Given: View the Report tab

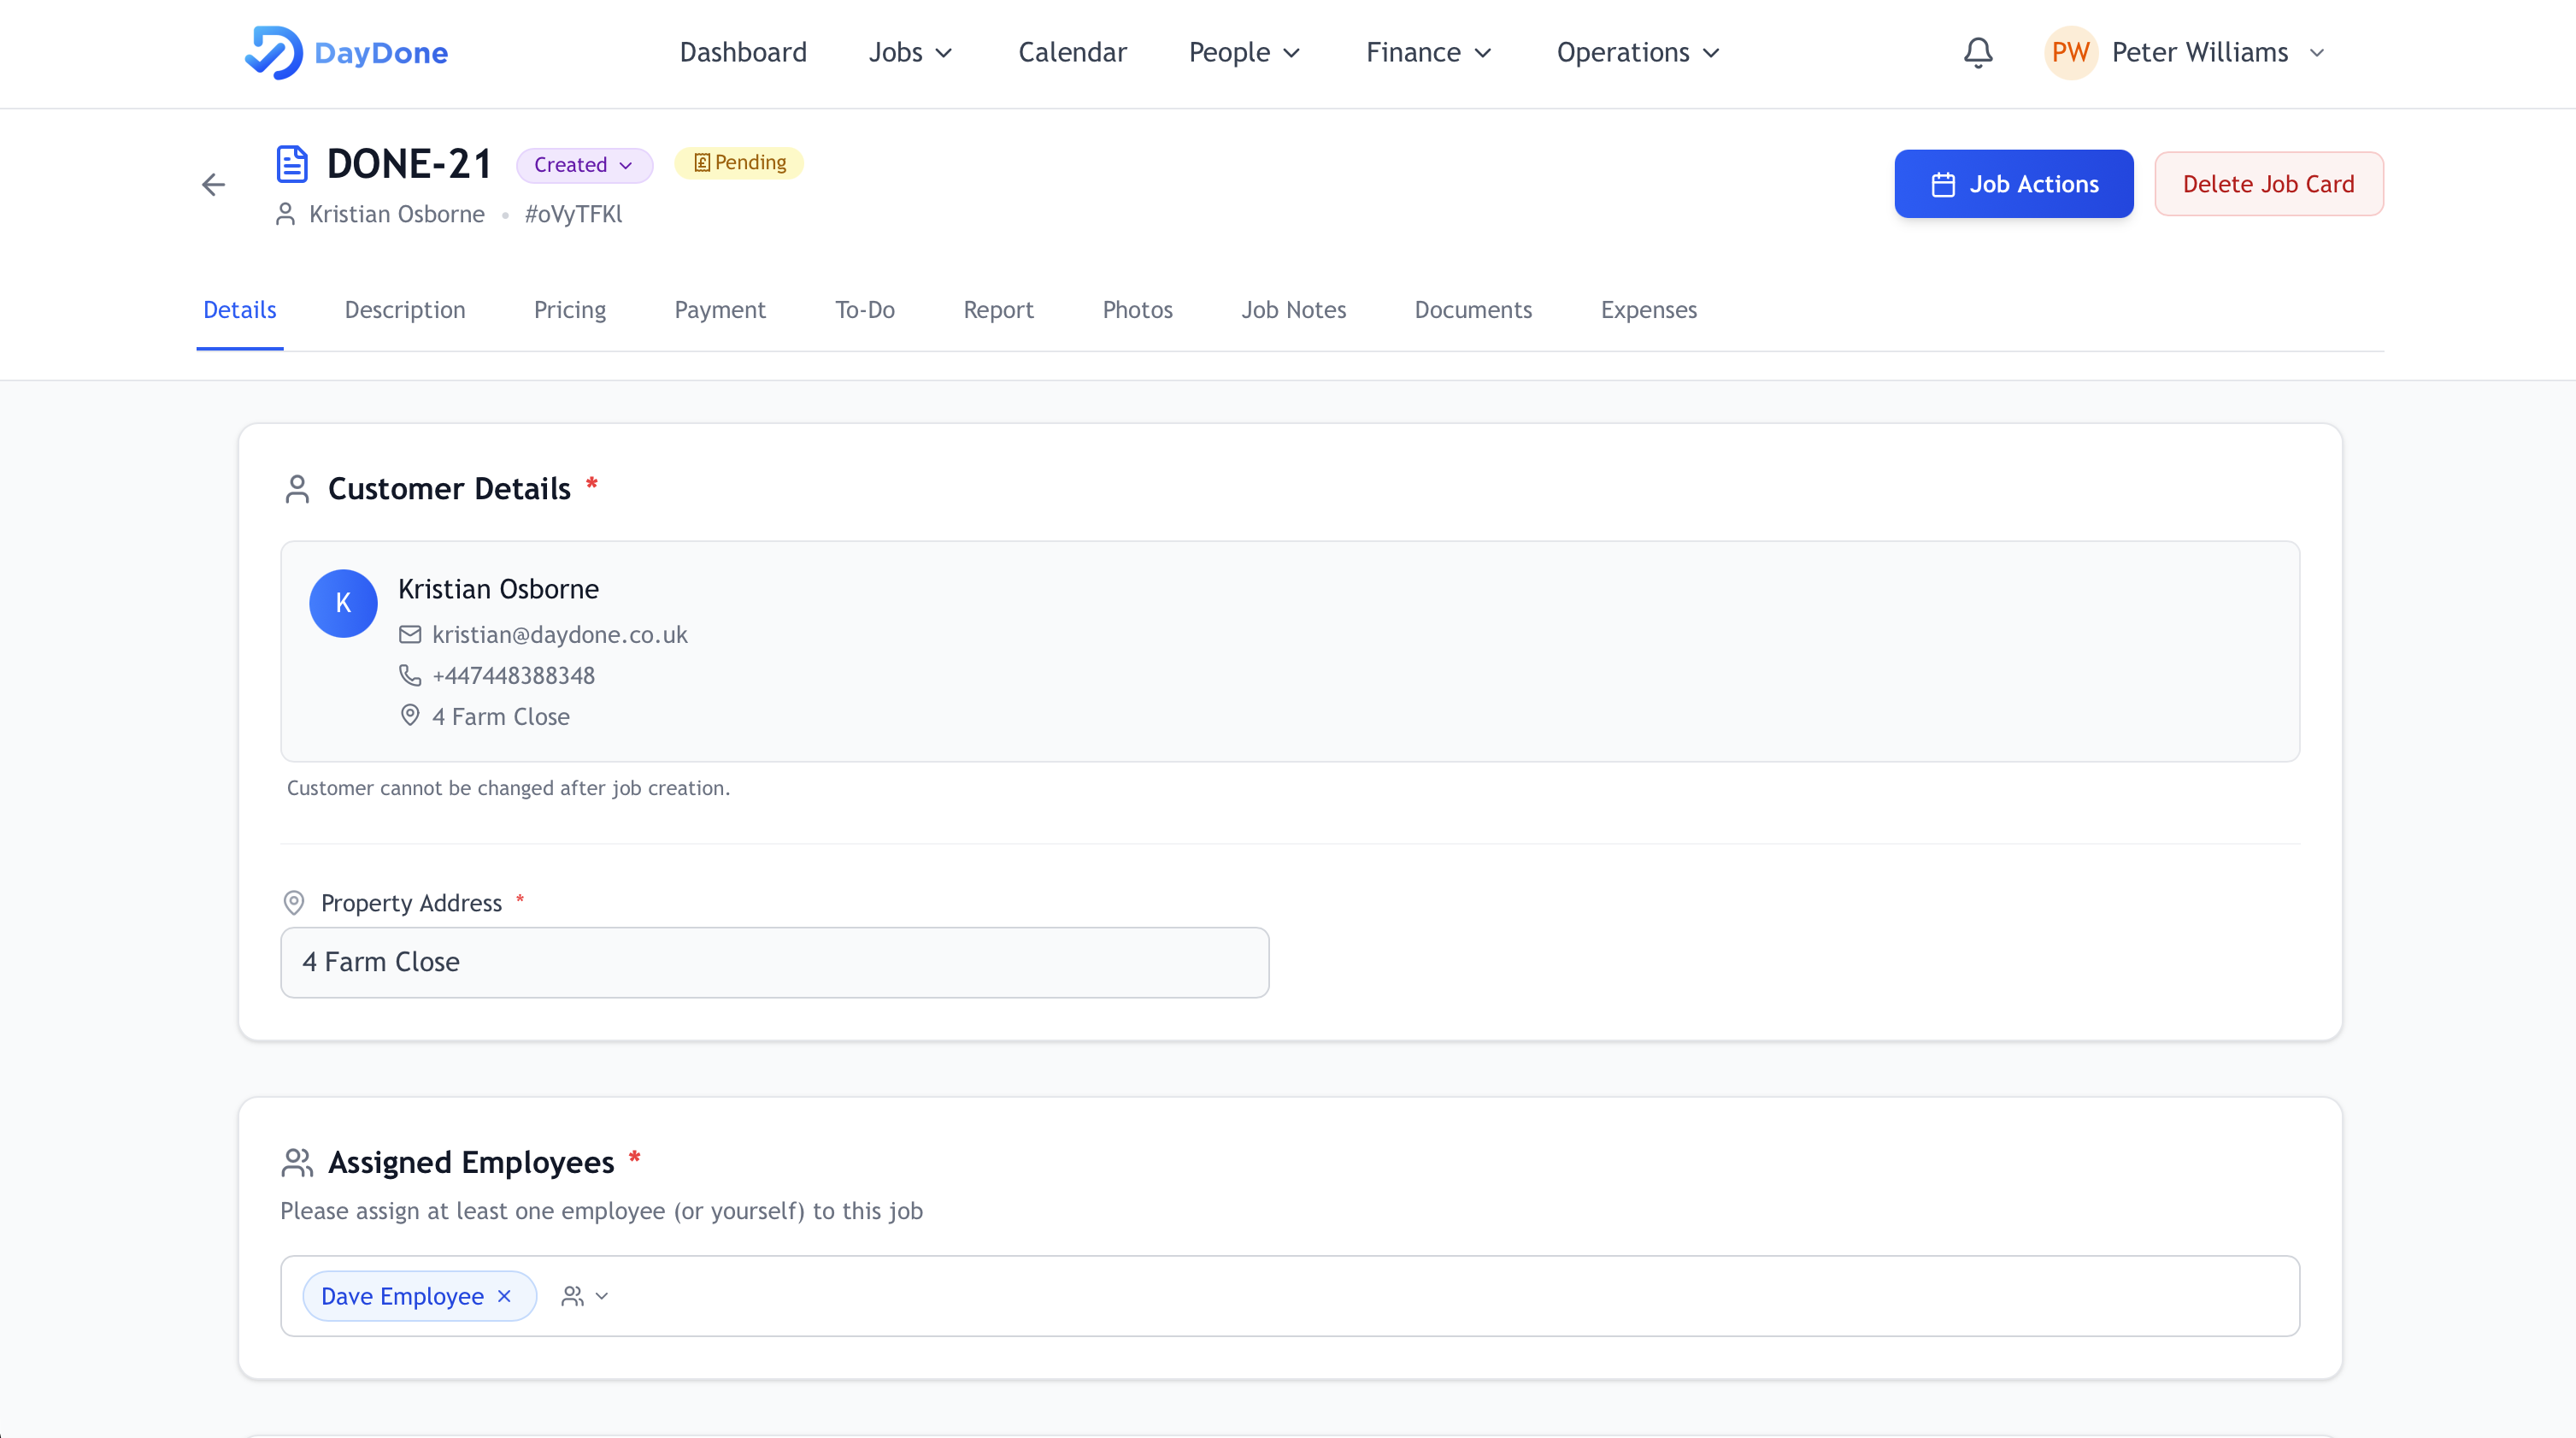Looking at the screenshot, I should (x=998, y=310).
